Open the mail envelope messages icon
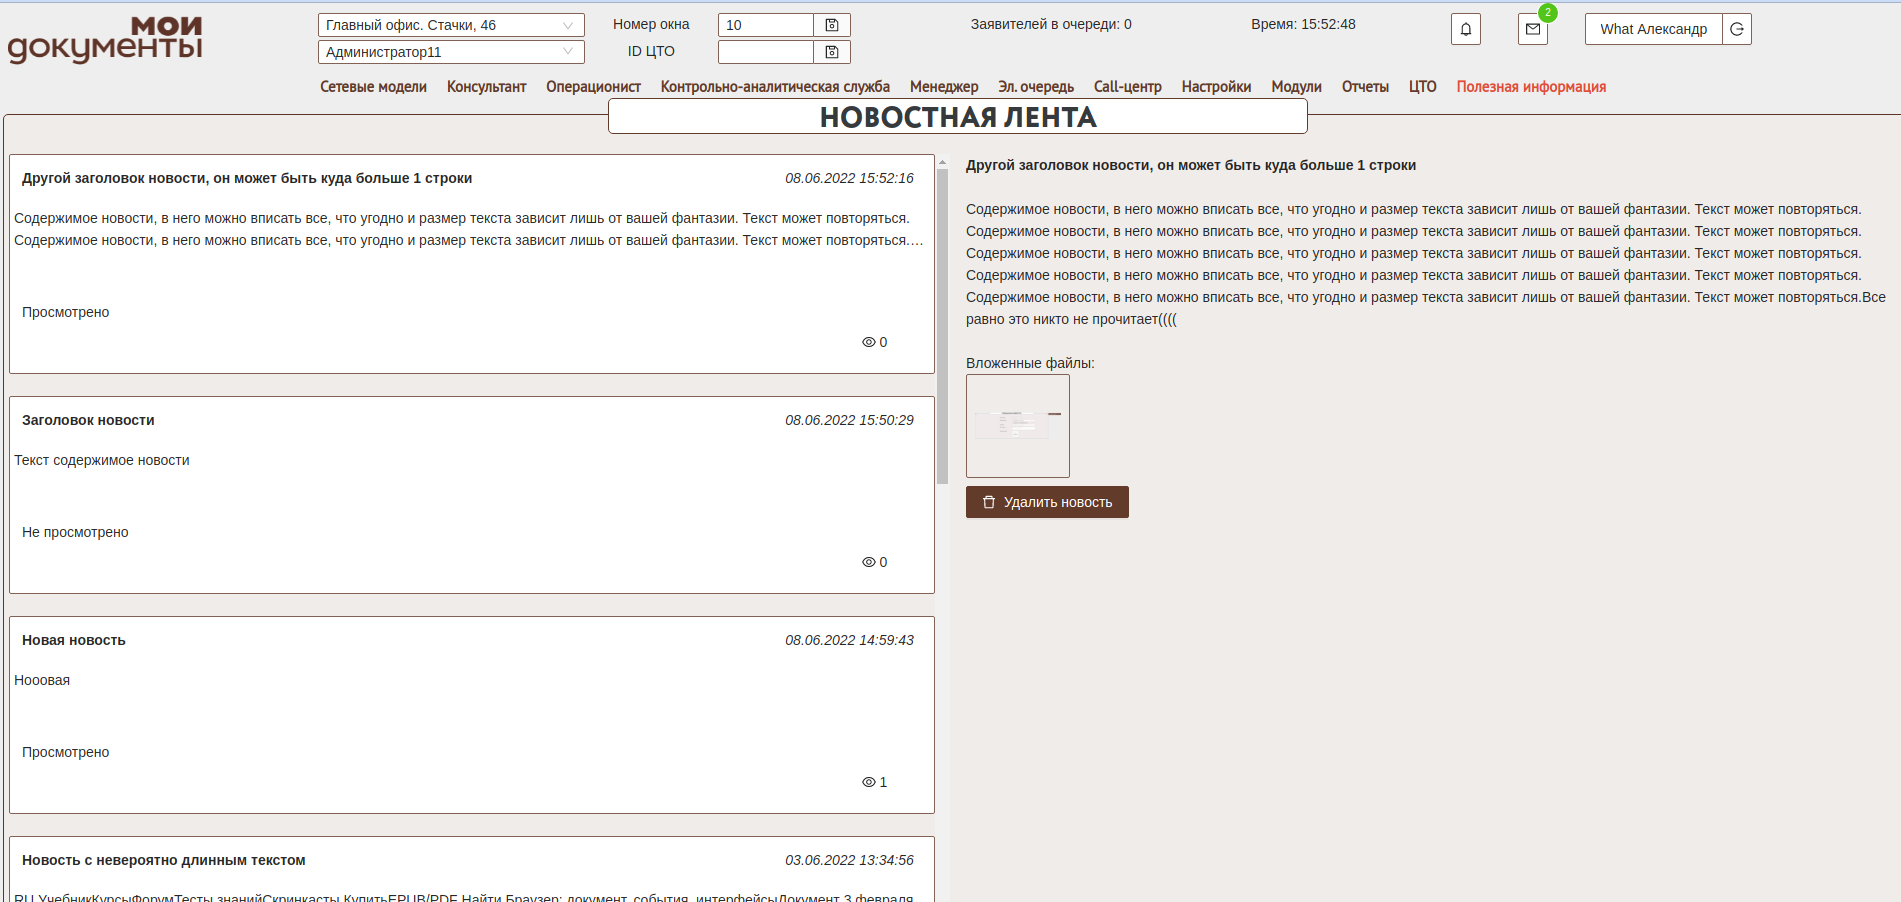1901x902 pixels. coord(1532,29)
